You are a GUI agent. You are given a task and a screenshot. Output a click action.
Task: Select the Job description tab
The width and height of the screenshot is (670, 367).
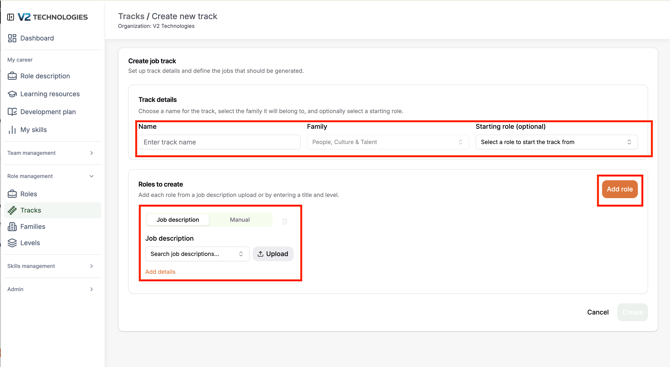click(x=178, y=220)
